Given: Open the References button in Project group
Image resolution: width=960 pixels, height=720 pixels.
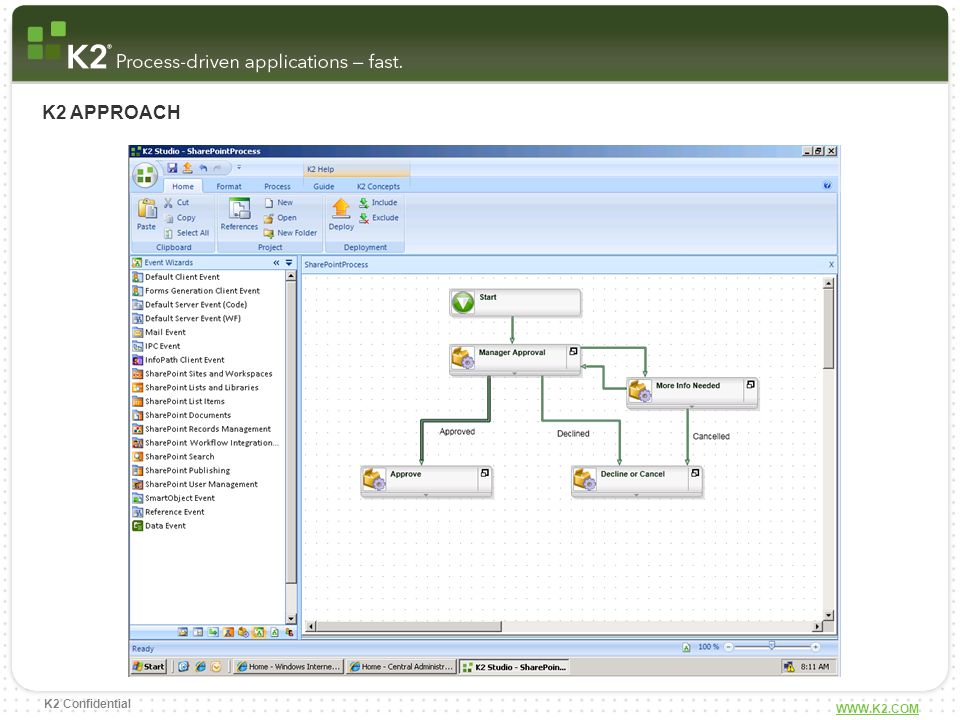Looking at the screenshot, I should (x=239, y=214).
